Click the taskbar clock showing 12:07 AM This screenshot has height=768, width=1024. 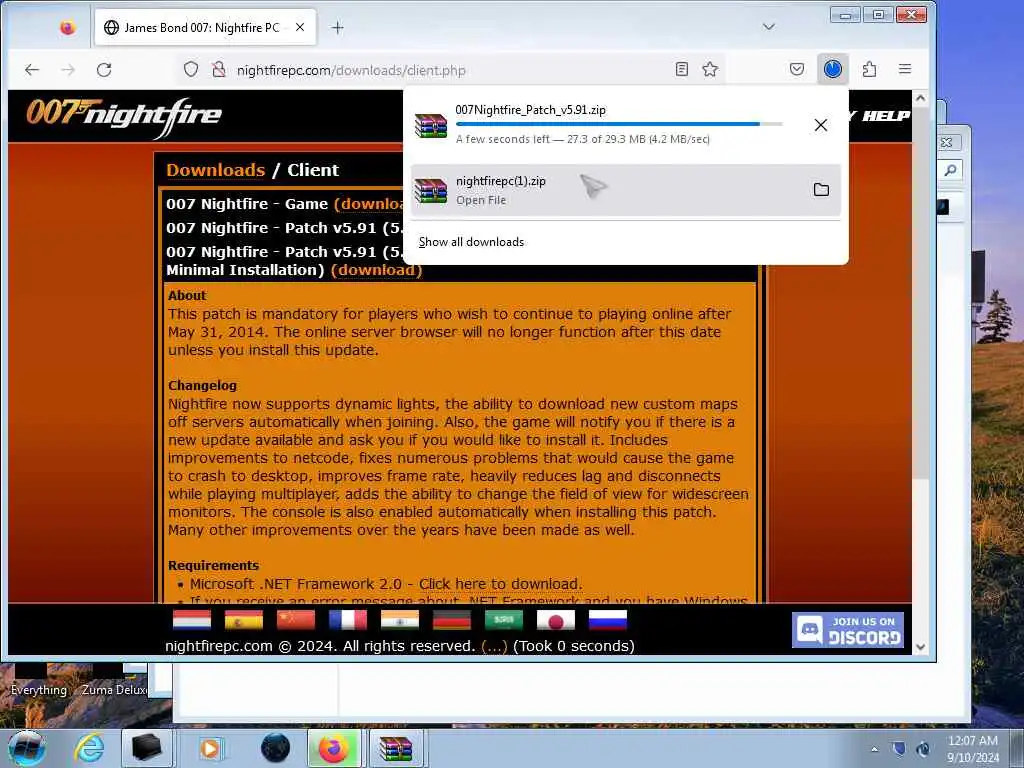[x=972, y=748]
